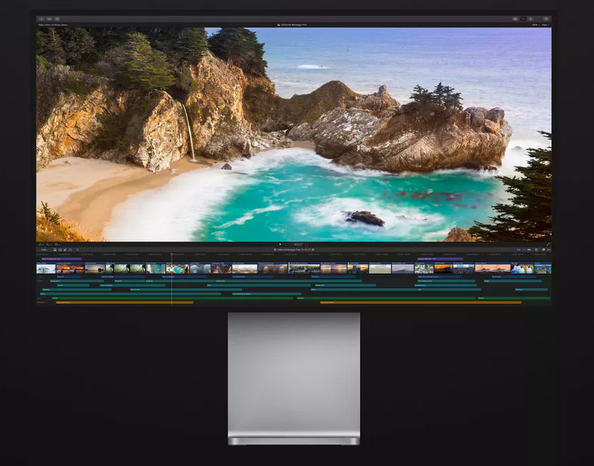Show the libraries sidebar icon at the top left

(x=41, y=19)
